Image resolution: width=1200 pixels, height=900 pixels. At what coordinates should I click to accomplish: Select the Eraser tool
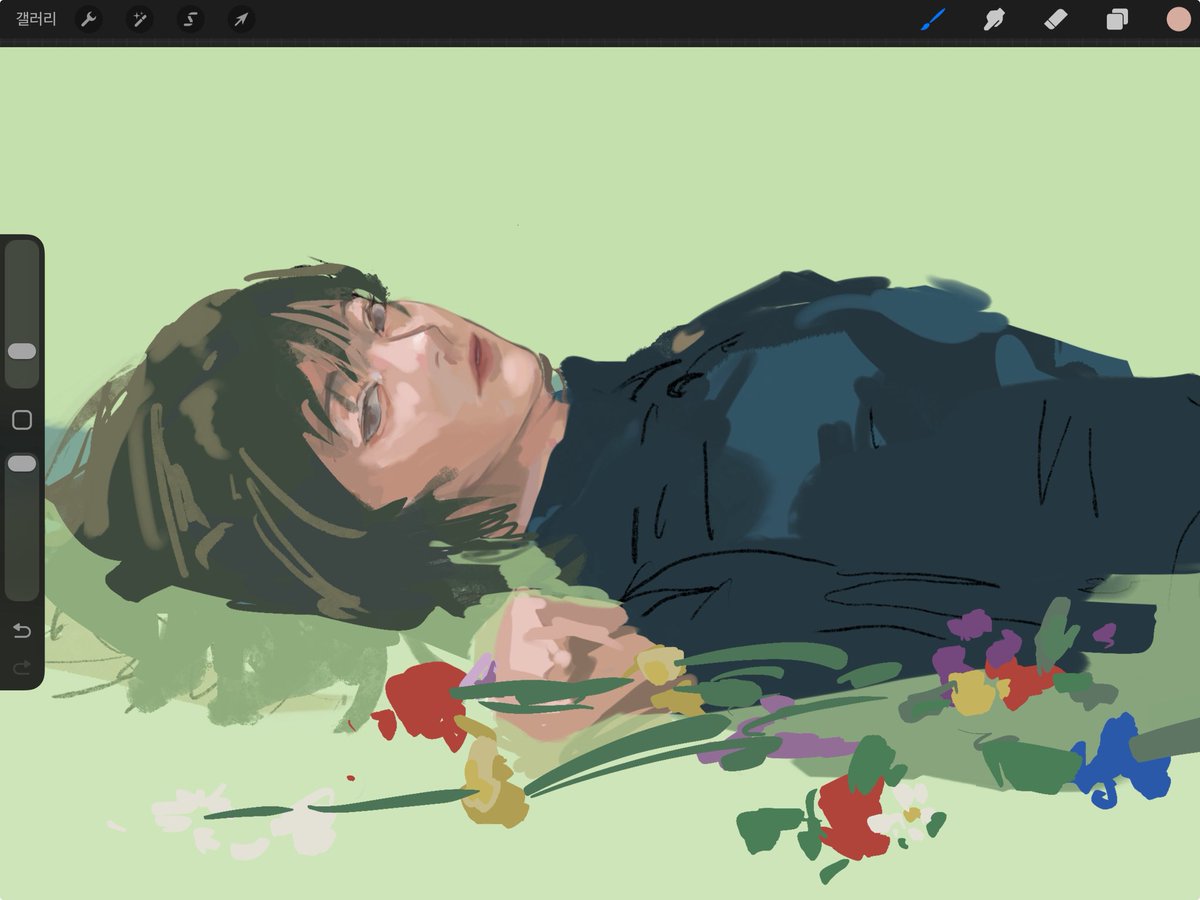coord(1055,19)
